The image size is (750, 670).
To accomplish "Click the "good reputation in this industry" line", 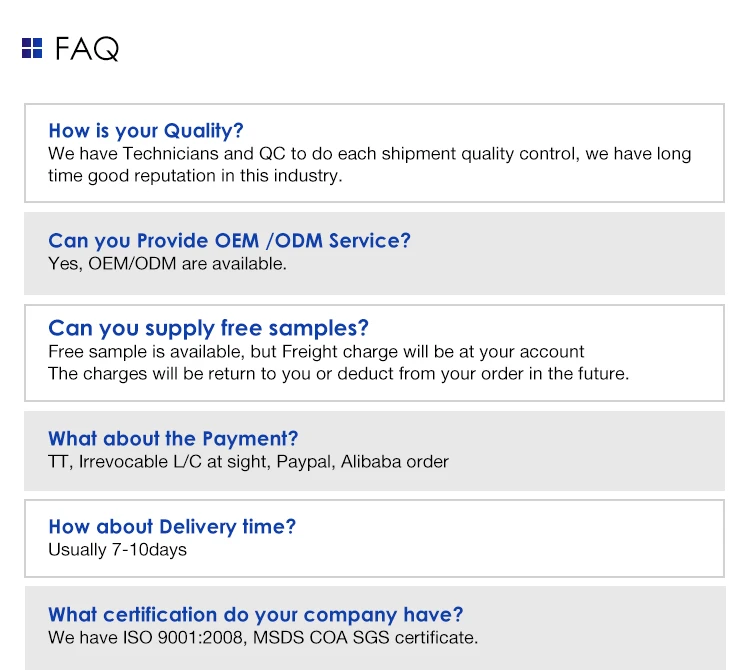I will tap(195, 176).
